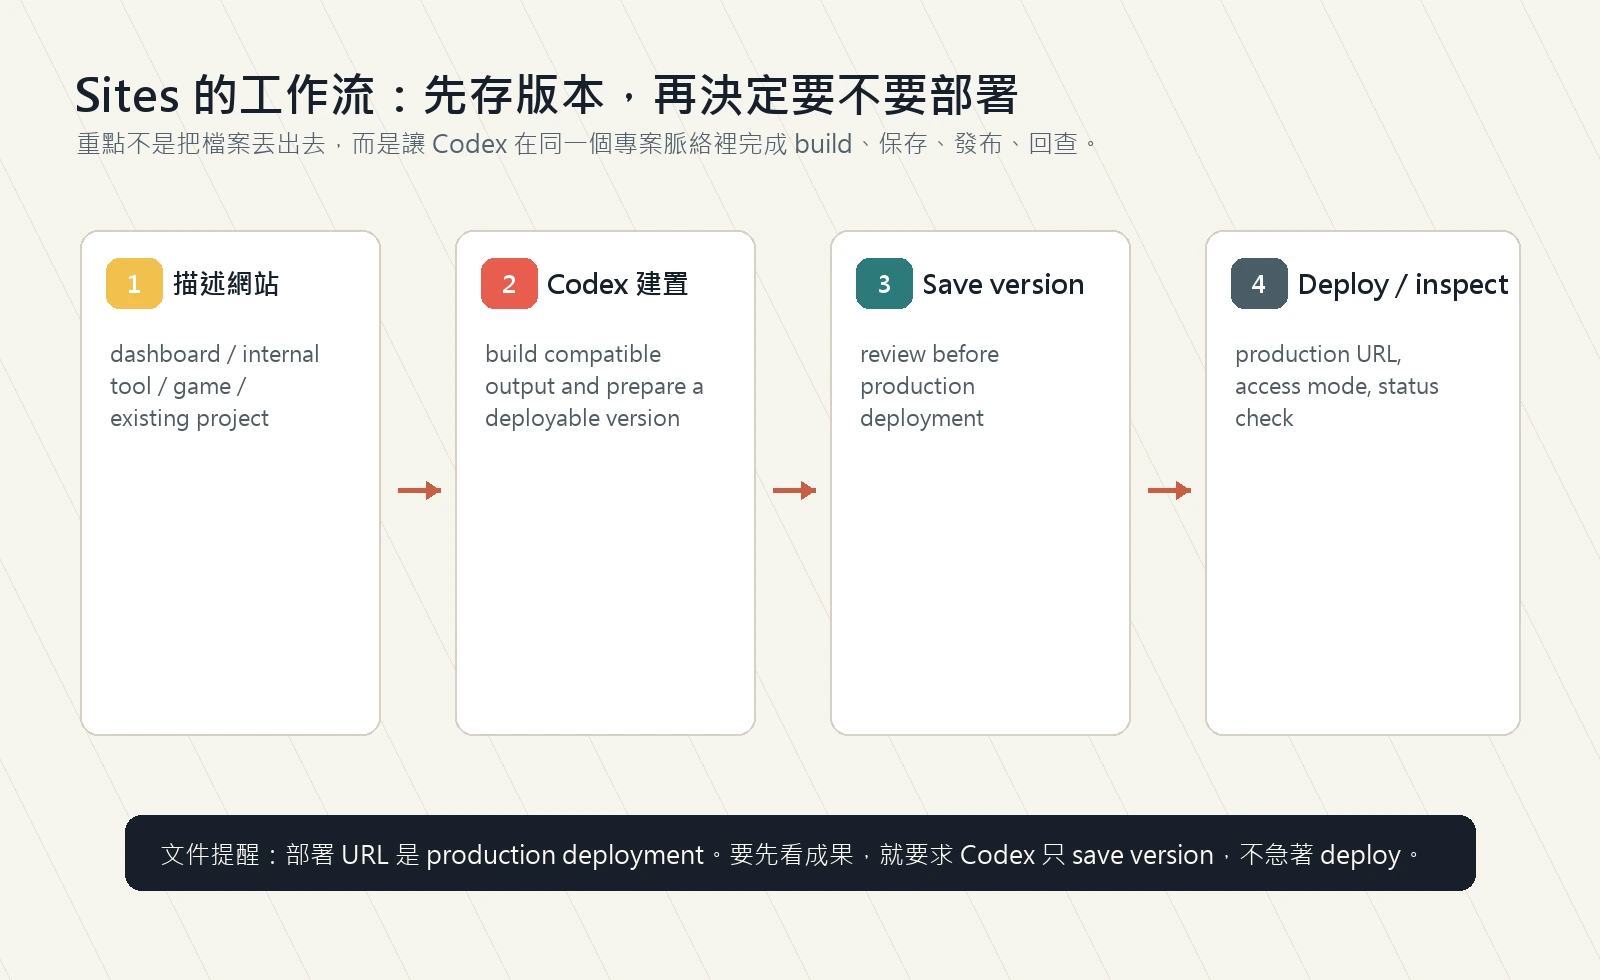Select the Codex 建置 heading
Screen dimensions: 1600x980
[617, 284]
